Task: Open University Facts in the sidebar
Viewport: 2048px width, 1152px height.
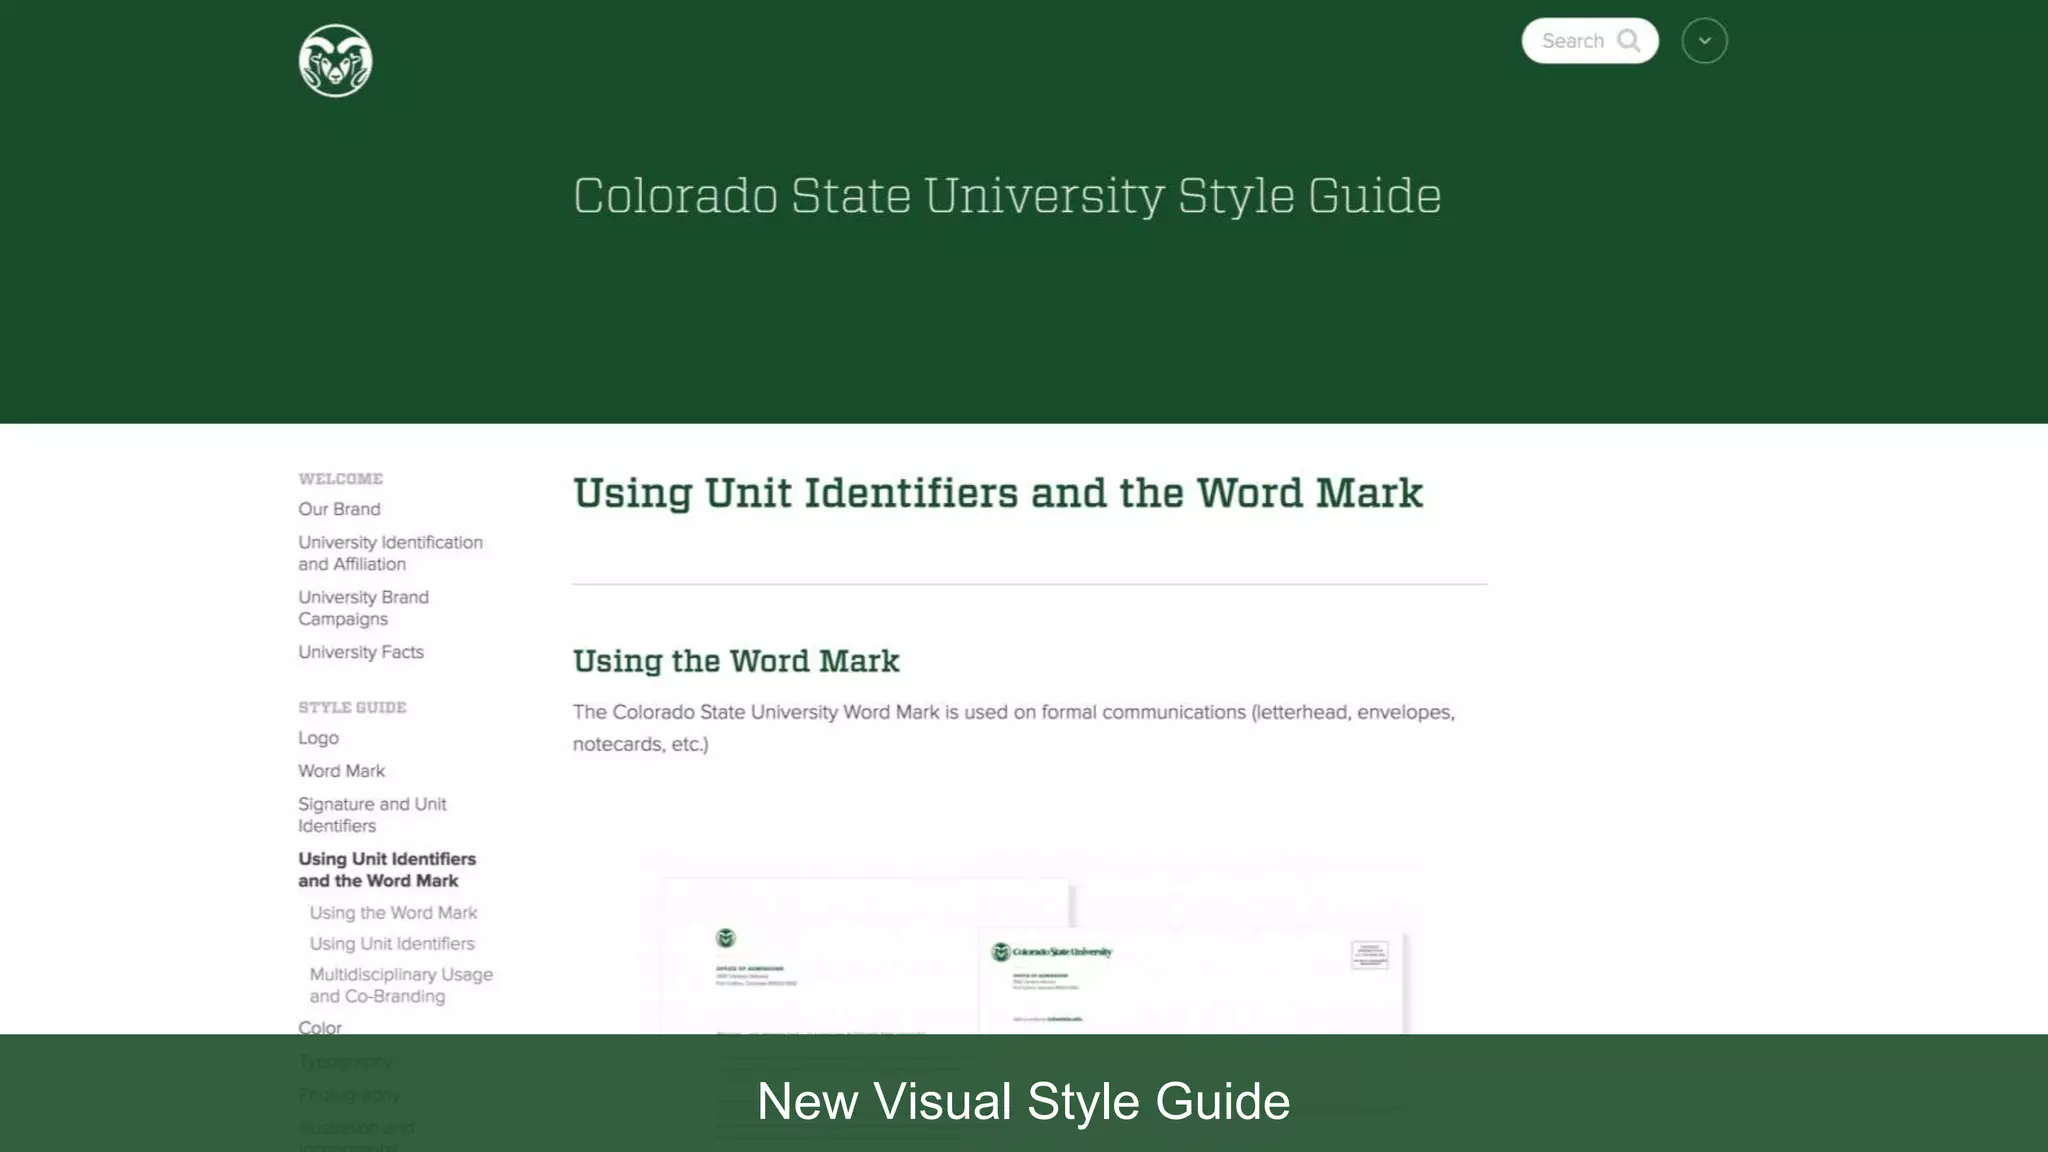Action: [x=361, y=652]
